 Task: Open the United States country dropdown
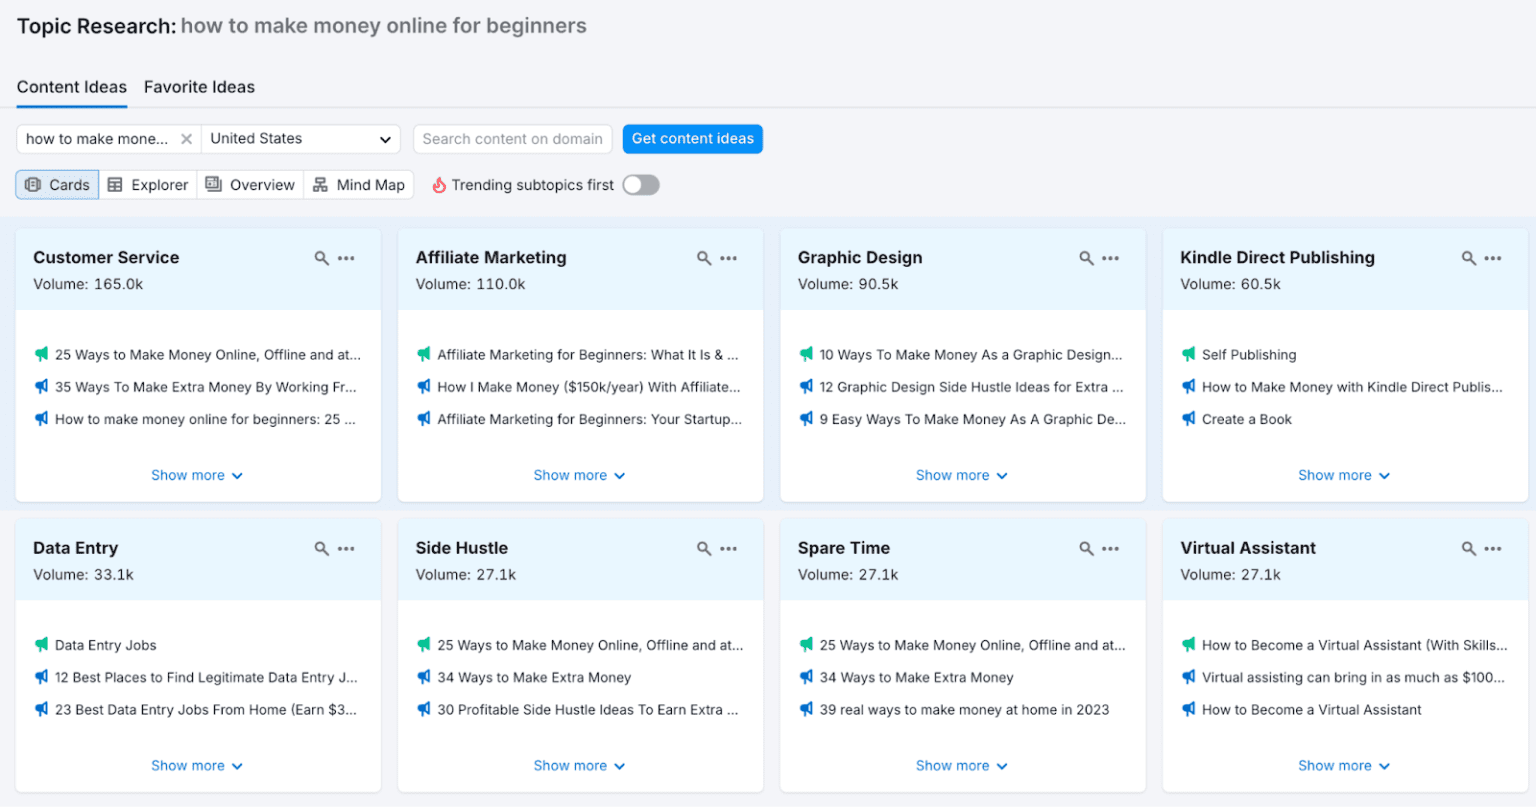pos(301,139)
